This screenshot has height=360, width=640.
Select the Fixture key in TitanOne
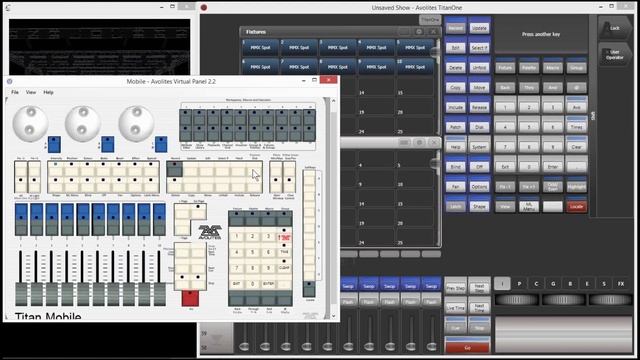pos(505,67)
